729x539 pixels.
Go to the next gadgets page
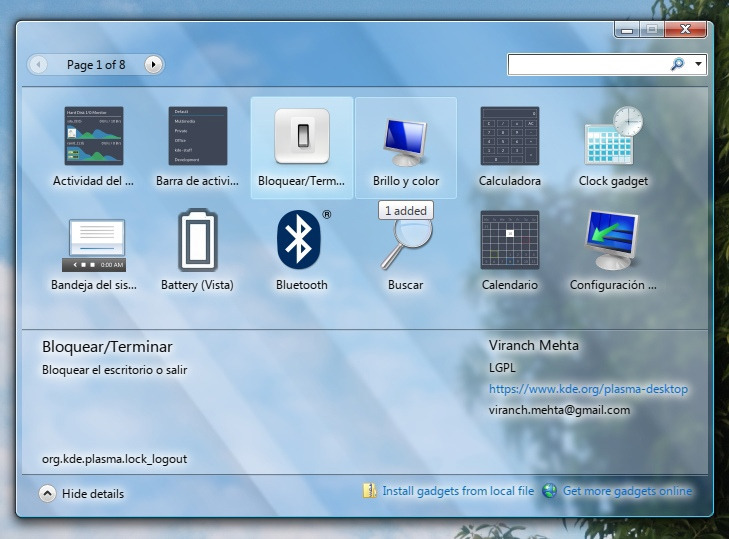point(153,65)
